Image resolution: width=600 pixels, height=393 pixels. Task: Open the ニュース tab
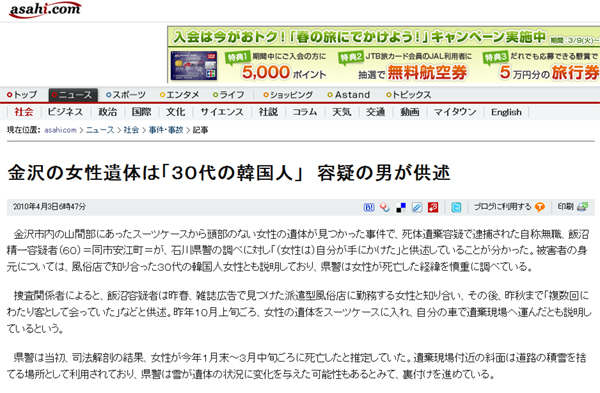(73, 95)
